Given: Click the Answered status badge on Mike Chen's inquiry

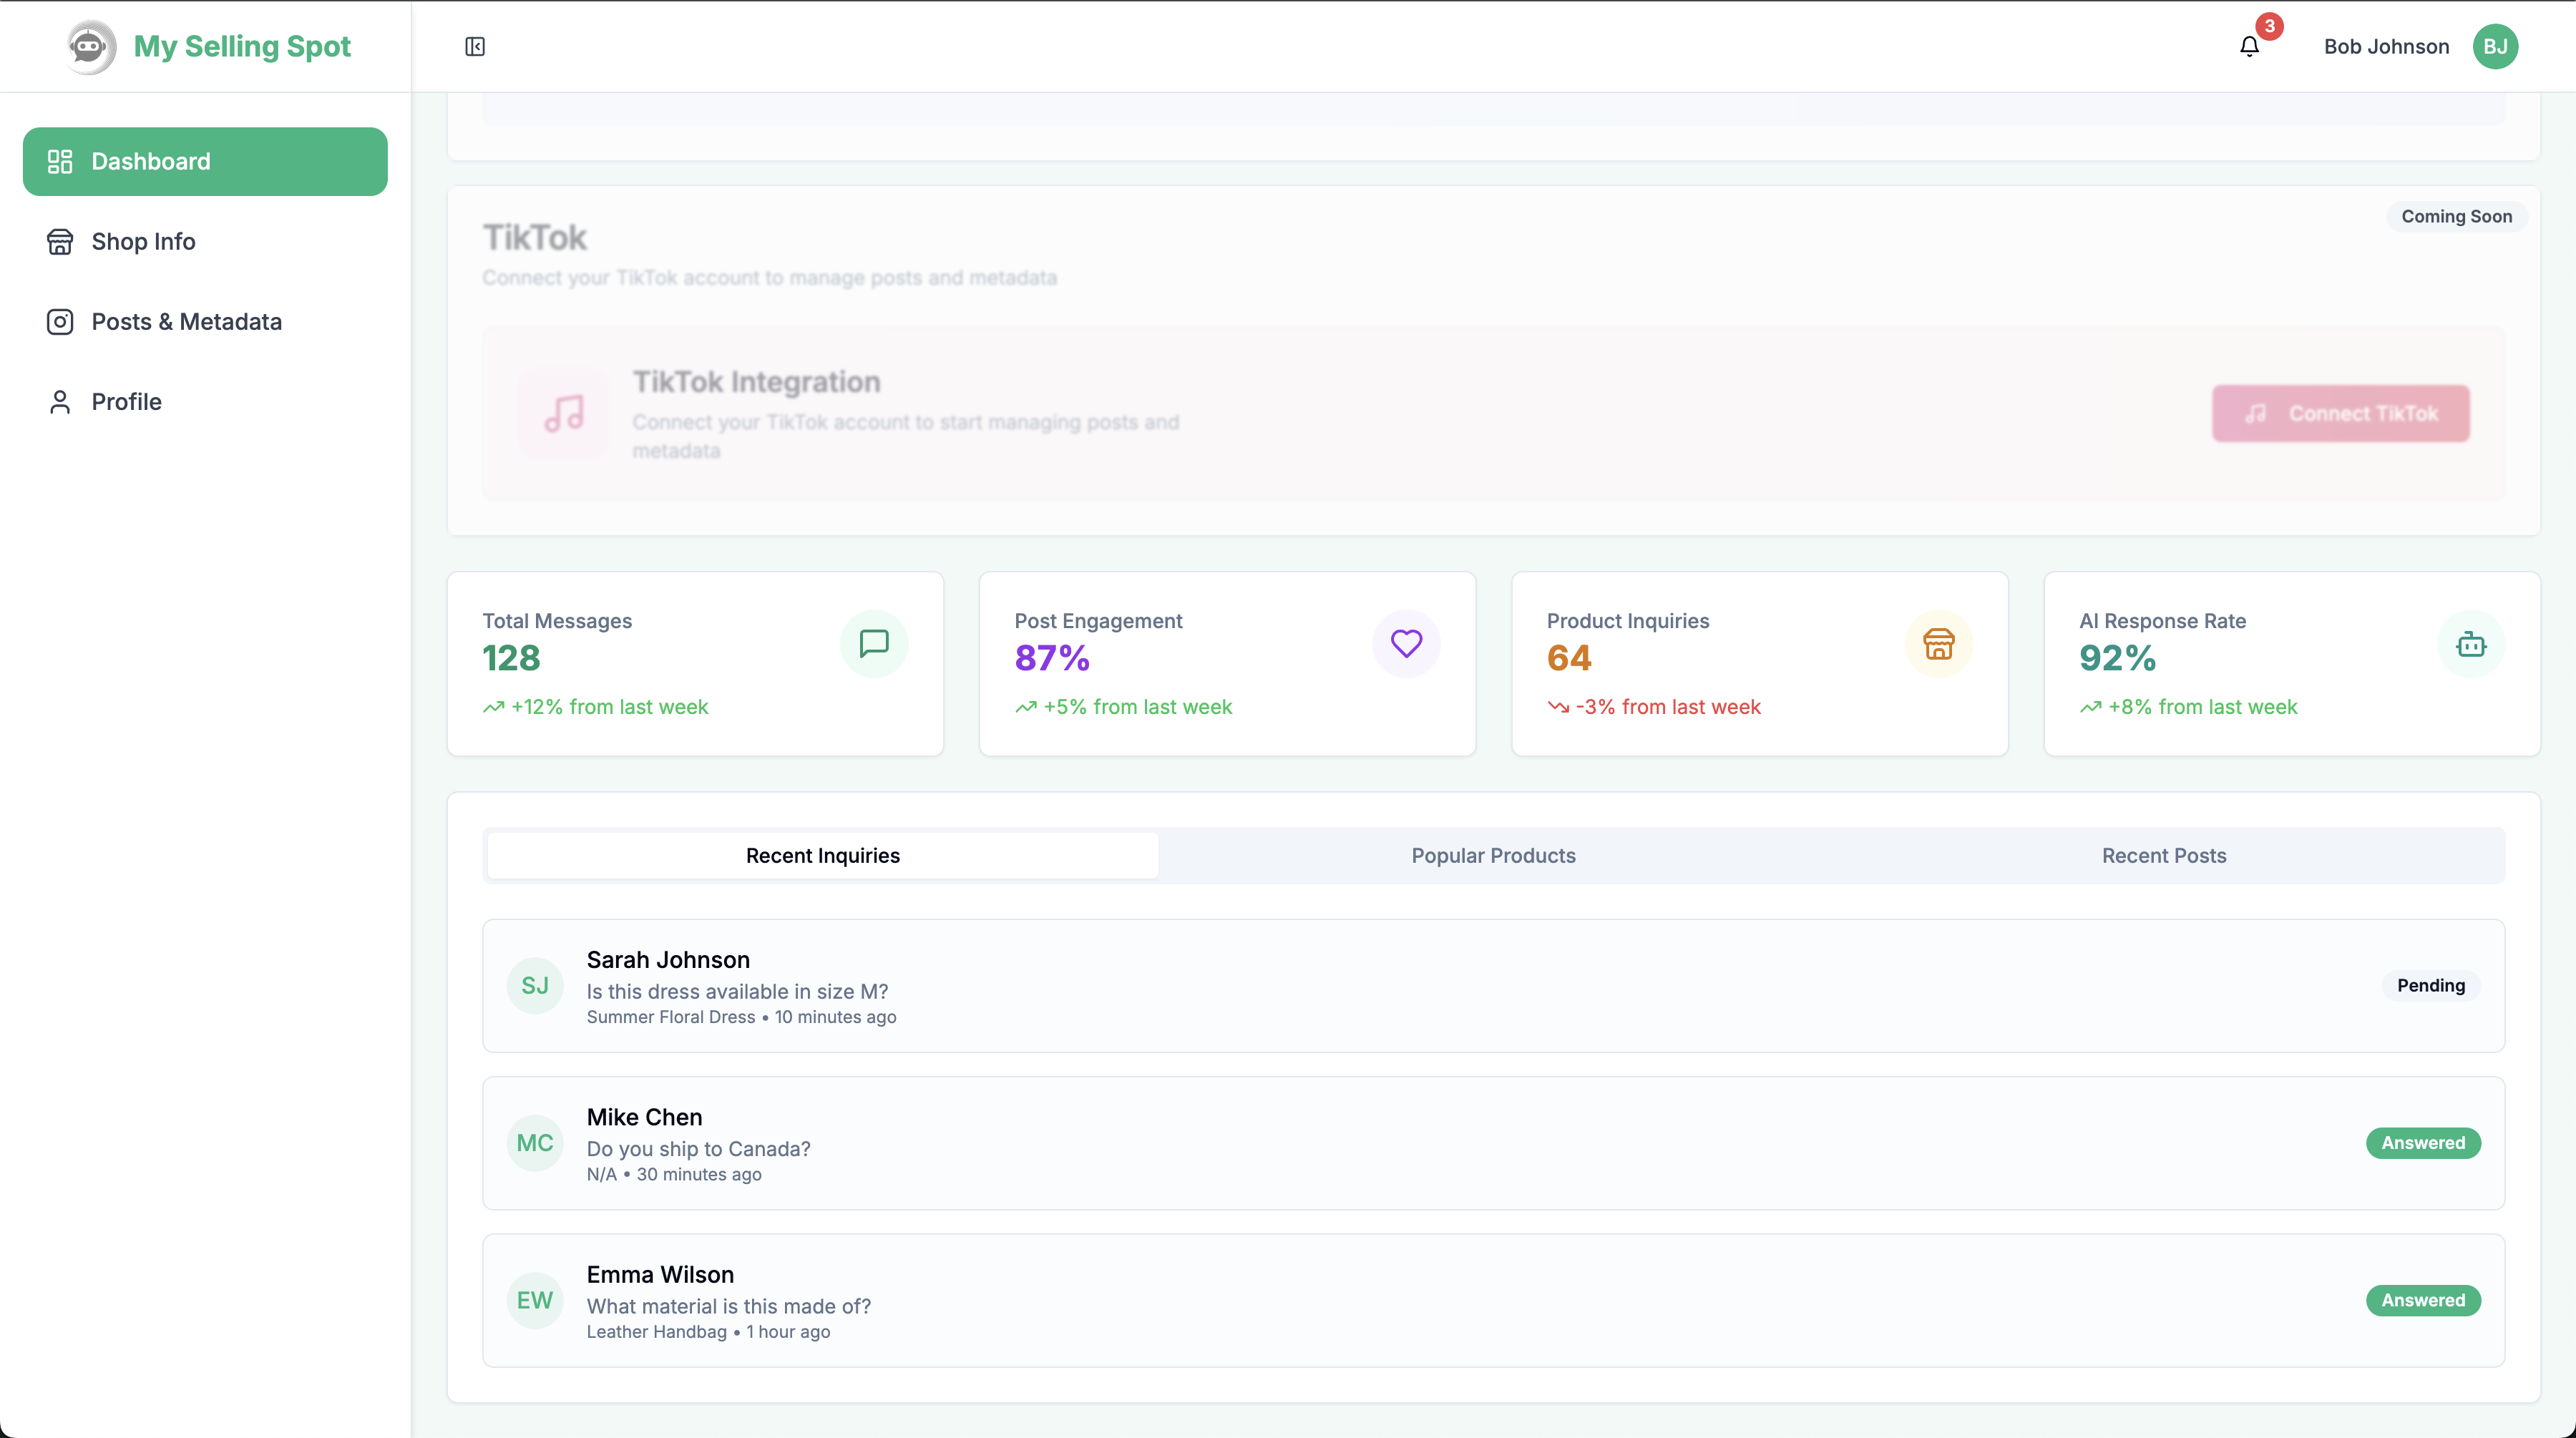Looking at the screenshot, I should [2422, 1143].
